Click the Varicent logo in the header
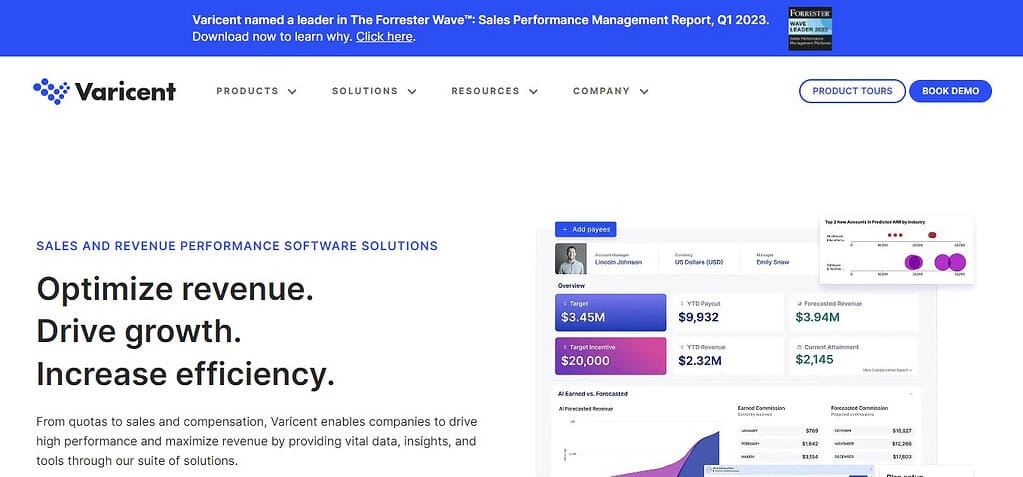The height and width of the screenshot is (477, 1023). [104, 91]
